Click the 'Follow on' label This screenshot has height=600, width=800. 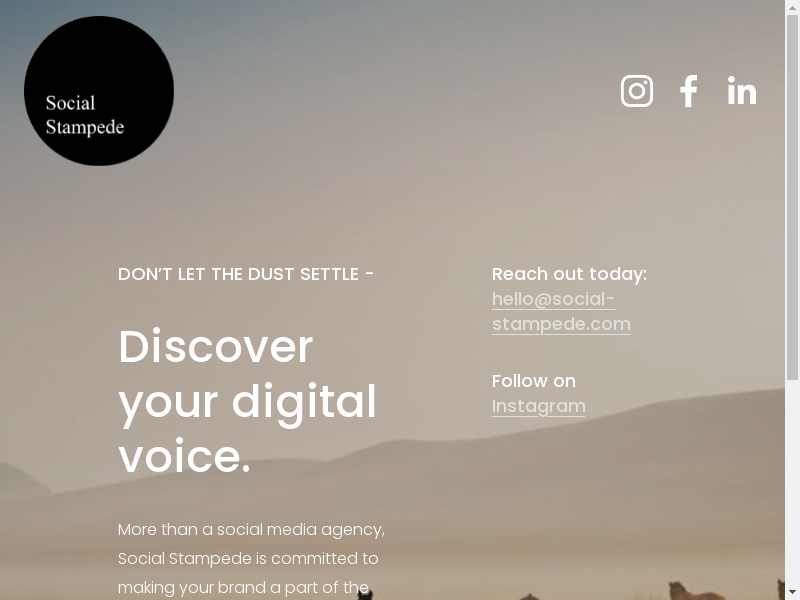pos(534,381)
